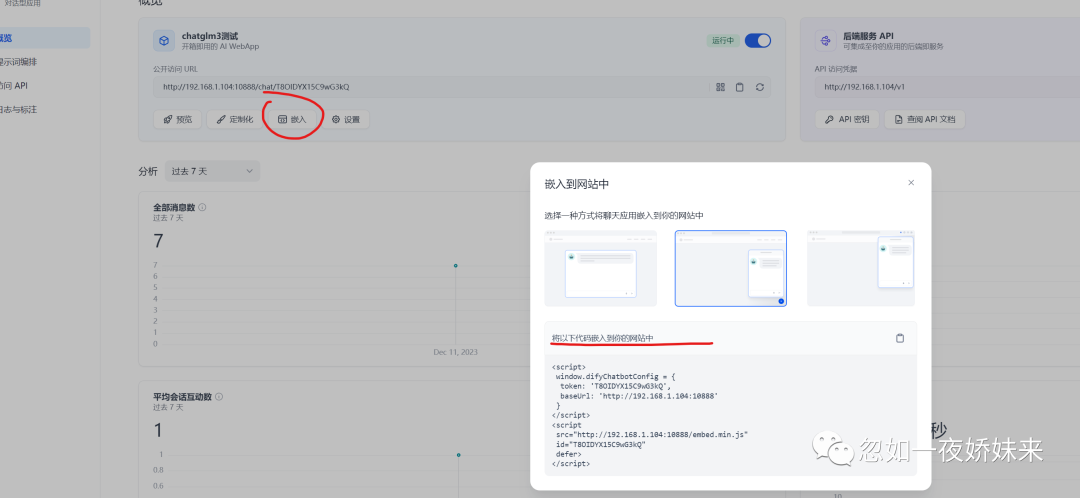Screen dimensions: 1080x498
Task: Click the 设置 button
Action: click(346, 119)
